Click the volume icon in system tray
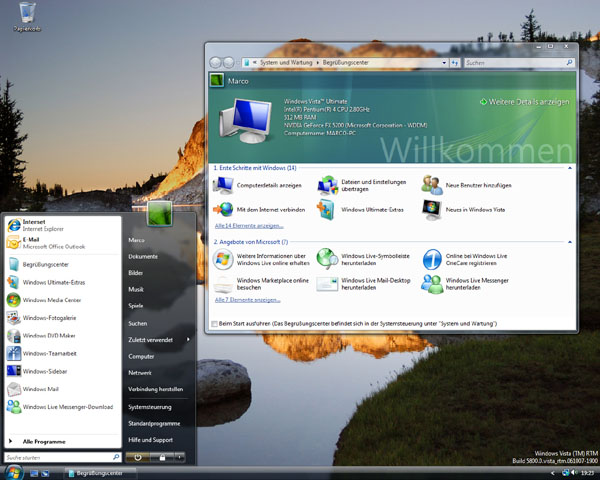This screenshot has height=480, width=600. tap(574, 473)
